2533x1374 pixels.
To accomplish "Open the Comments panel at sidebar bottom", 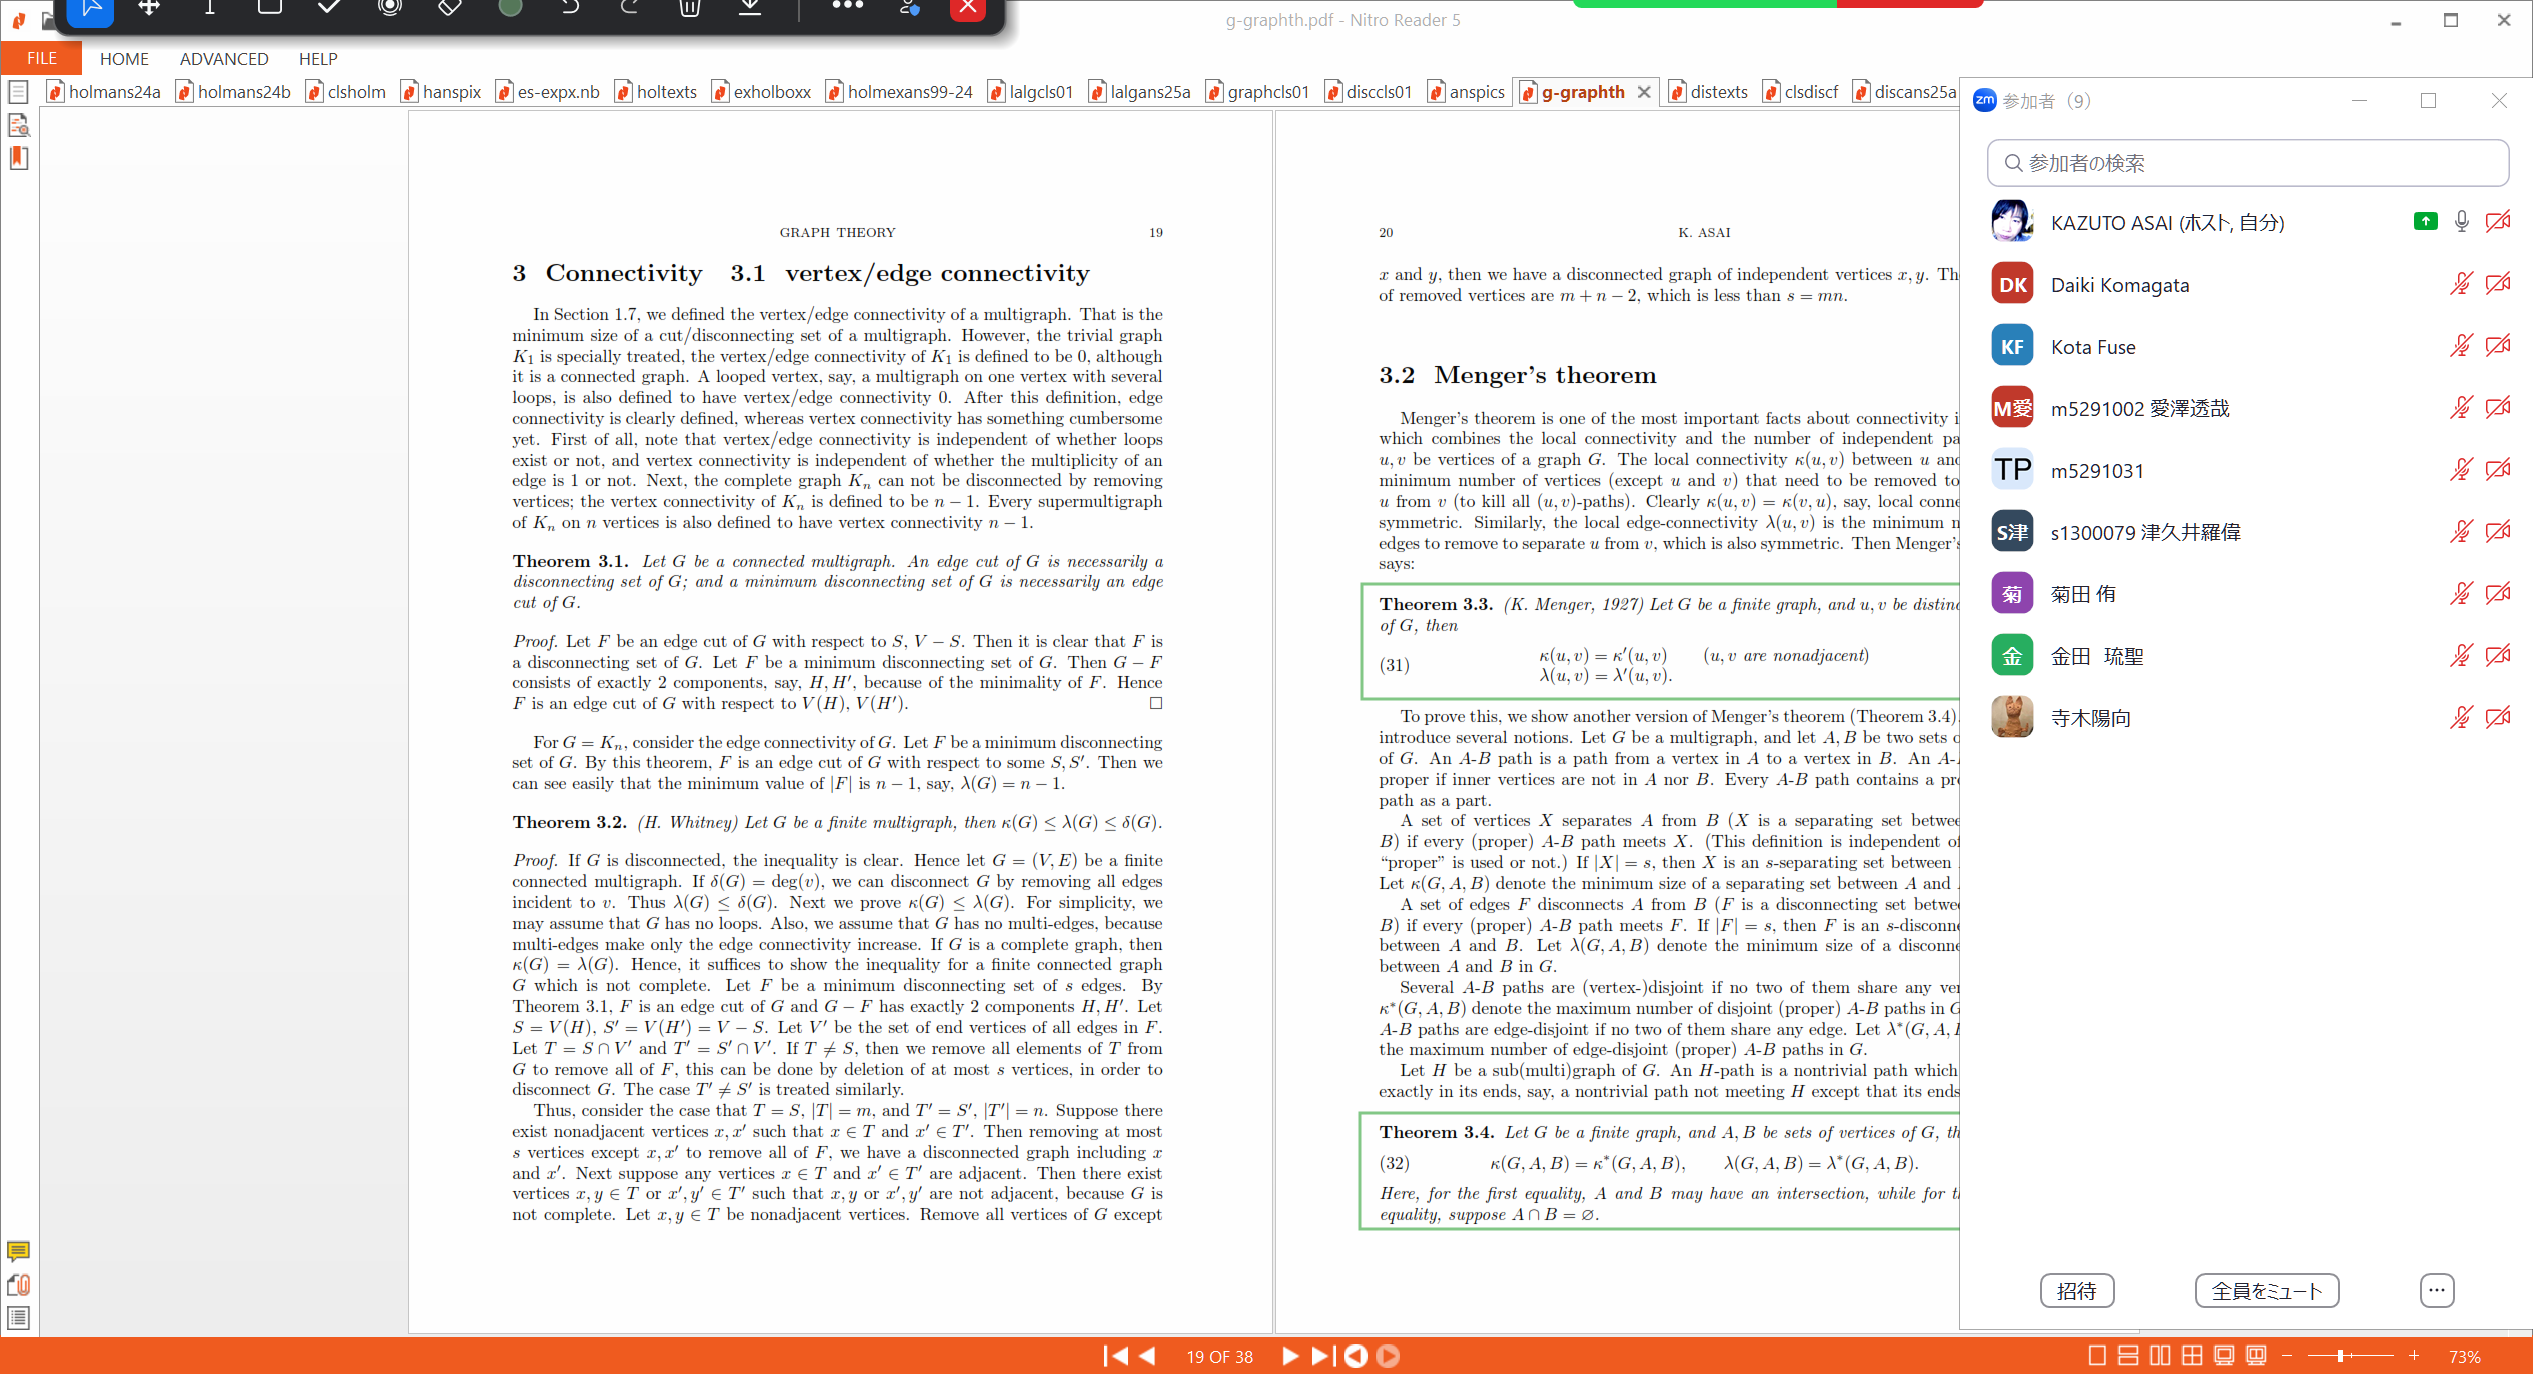I will coord(18,1252).
